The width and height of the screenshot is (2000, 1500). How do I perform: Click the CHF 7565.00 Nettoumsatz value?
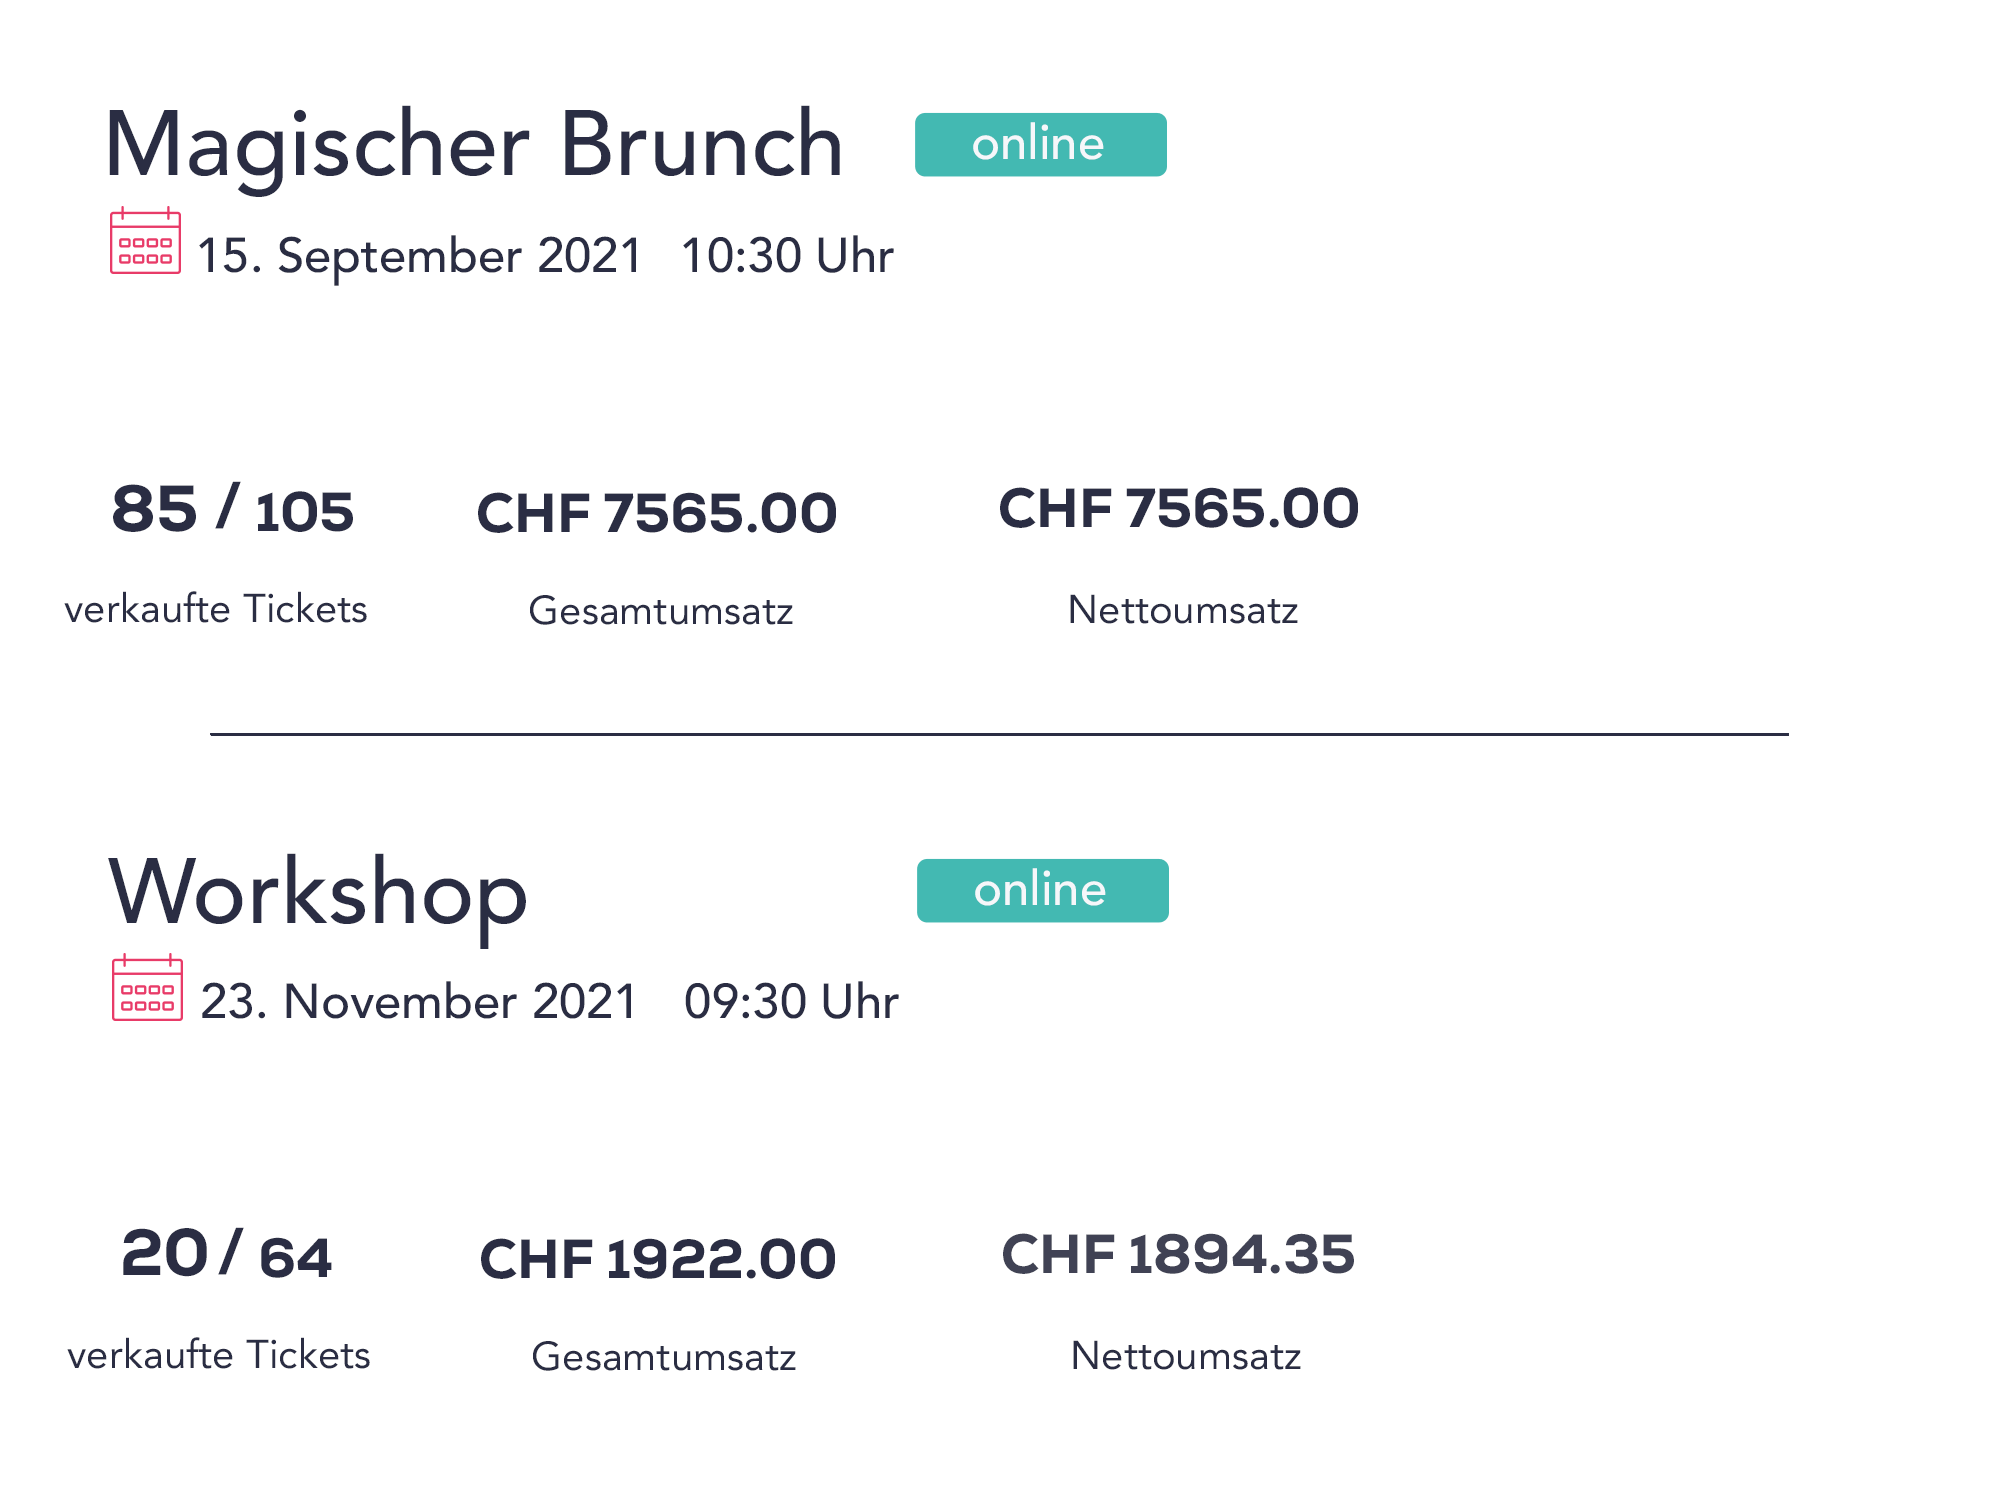click(1179, 508)
